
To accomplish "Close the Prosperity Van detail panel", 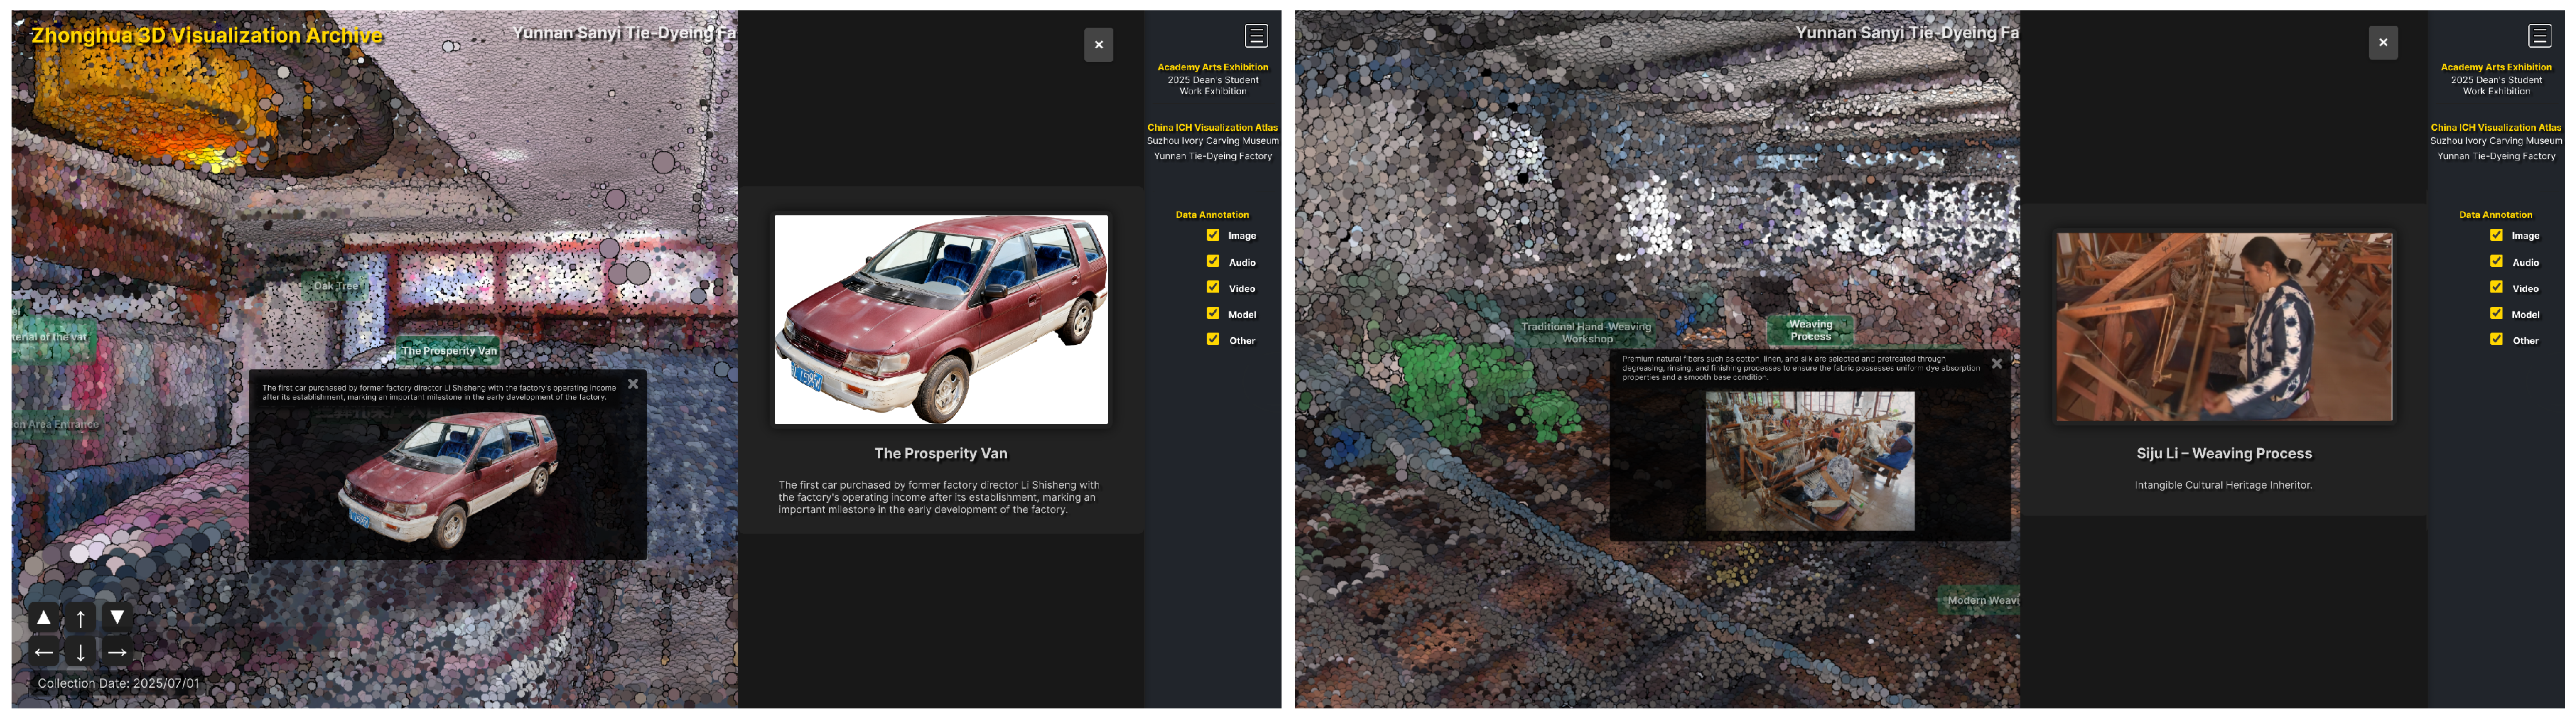I will point(1098,44).
